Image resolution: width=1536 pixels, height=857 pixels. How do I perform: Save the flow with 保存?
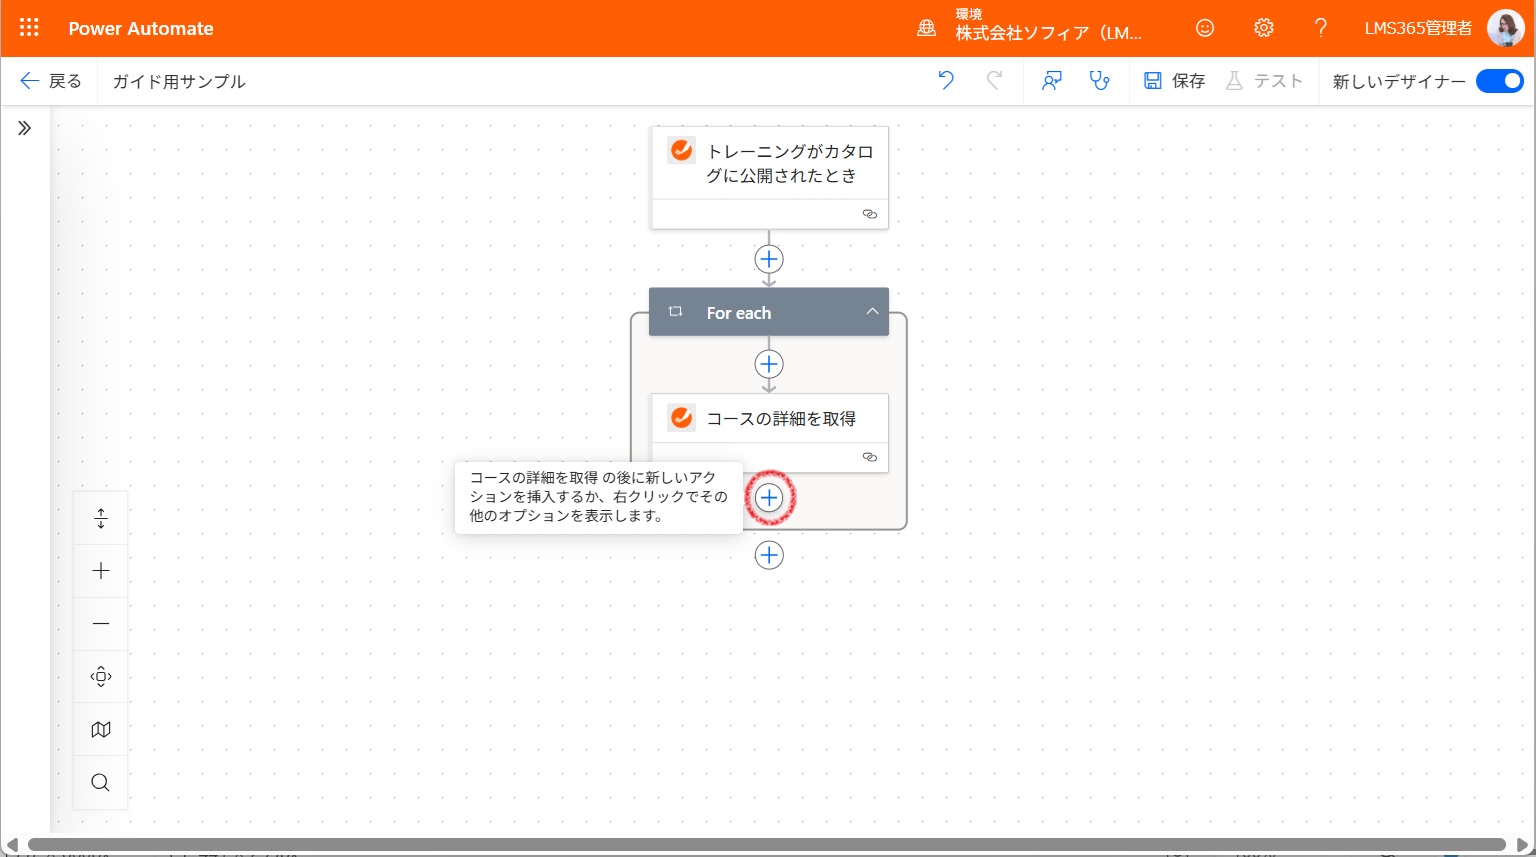[1174, 81]
